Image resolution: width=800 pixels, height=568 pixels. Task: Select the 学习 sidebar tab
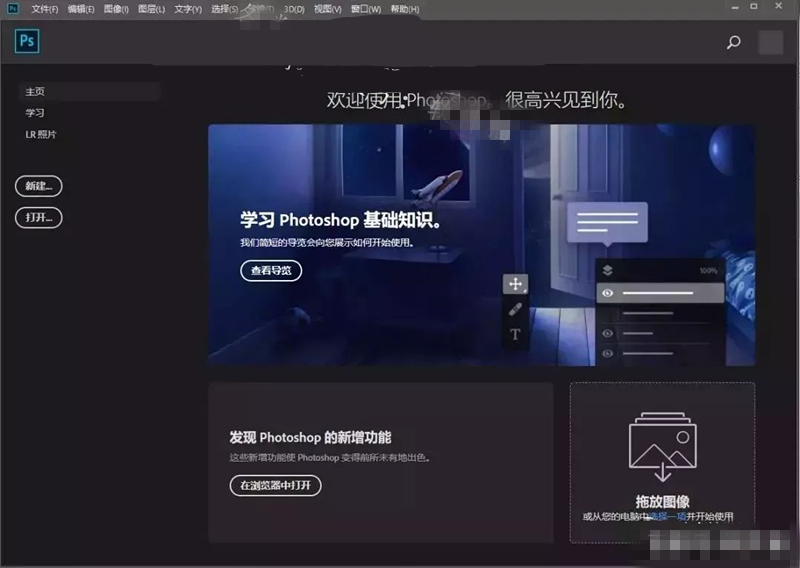pos(35,113)
